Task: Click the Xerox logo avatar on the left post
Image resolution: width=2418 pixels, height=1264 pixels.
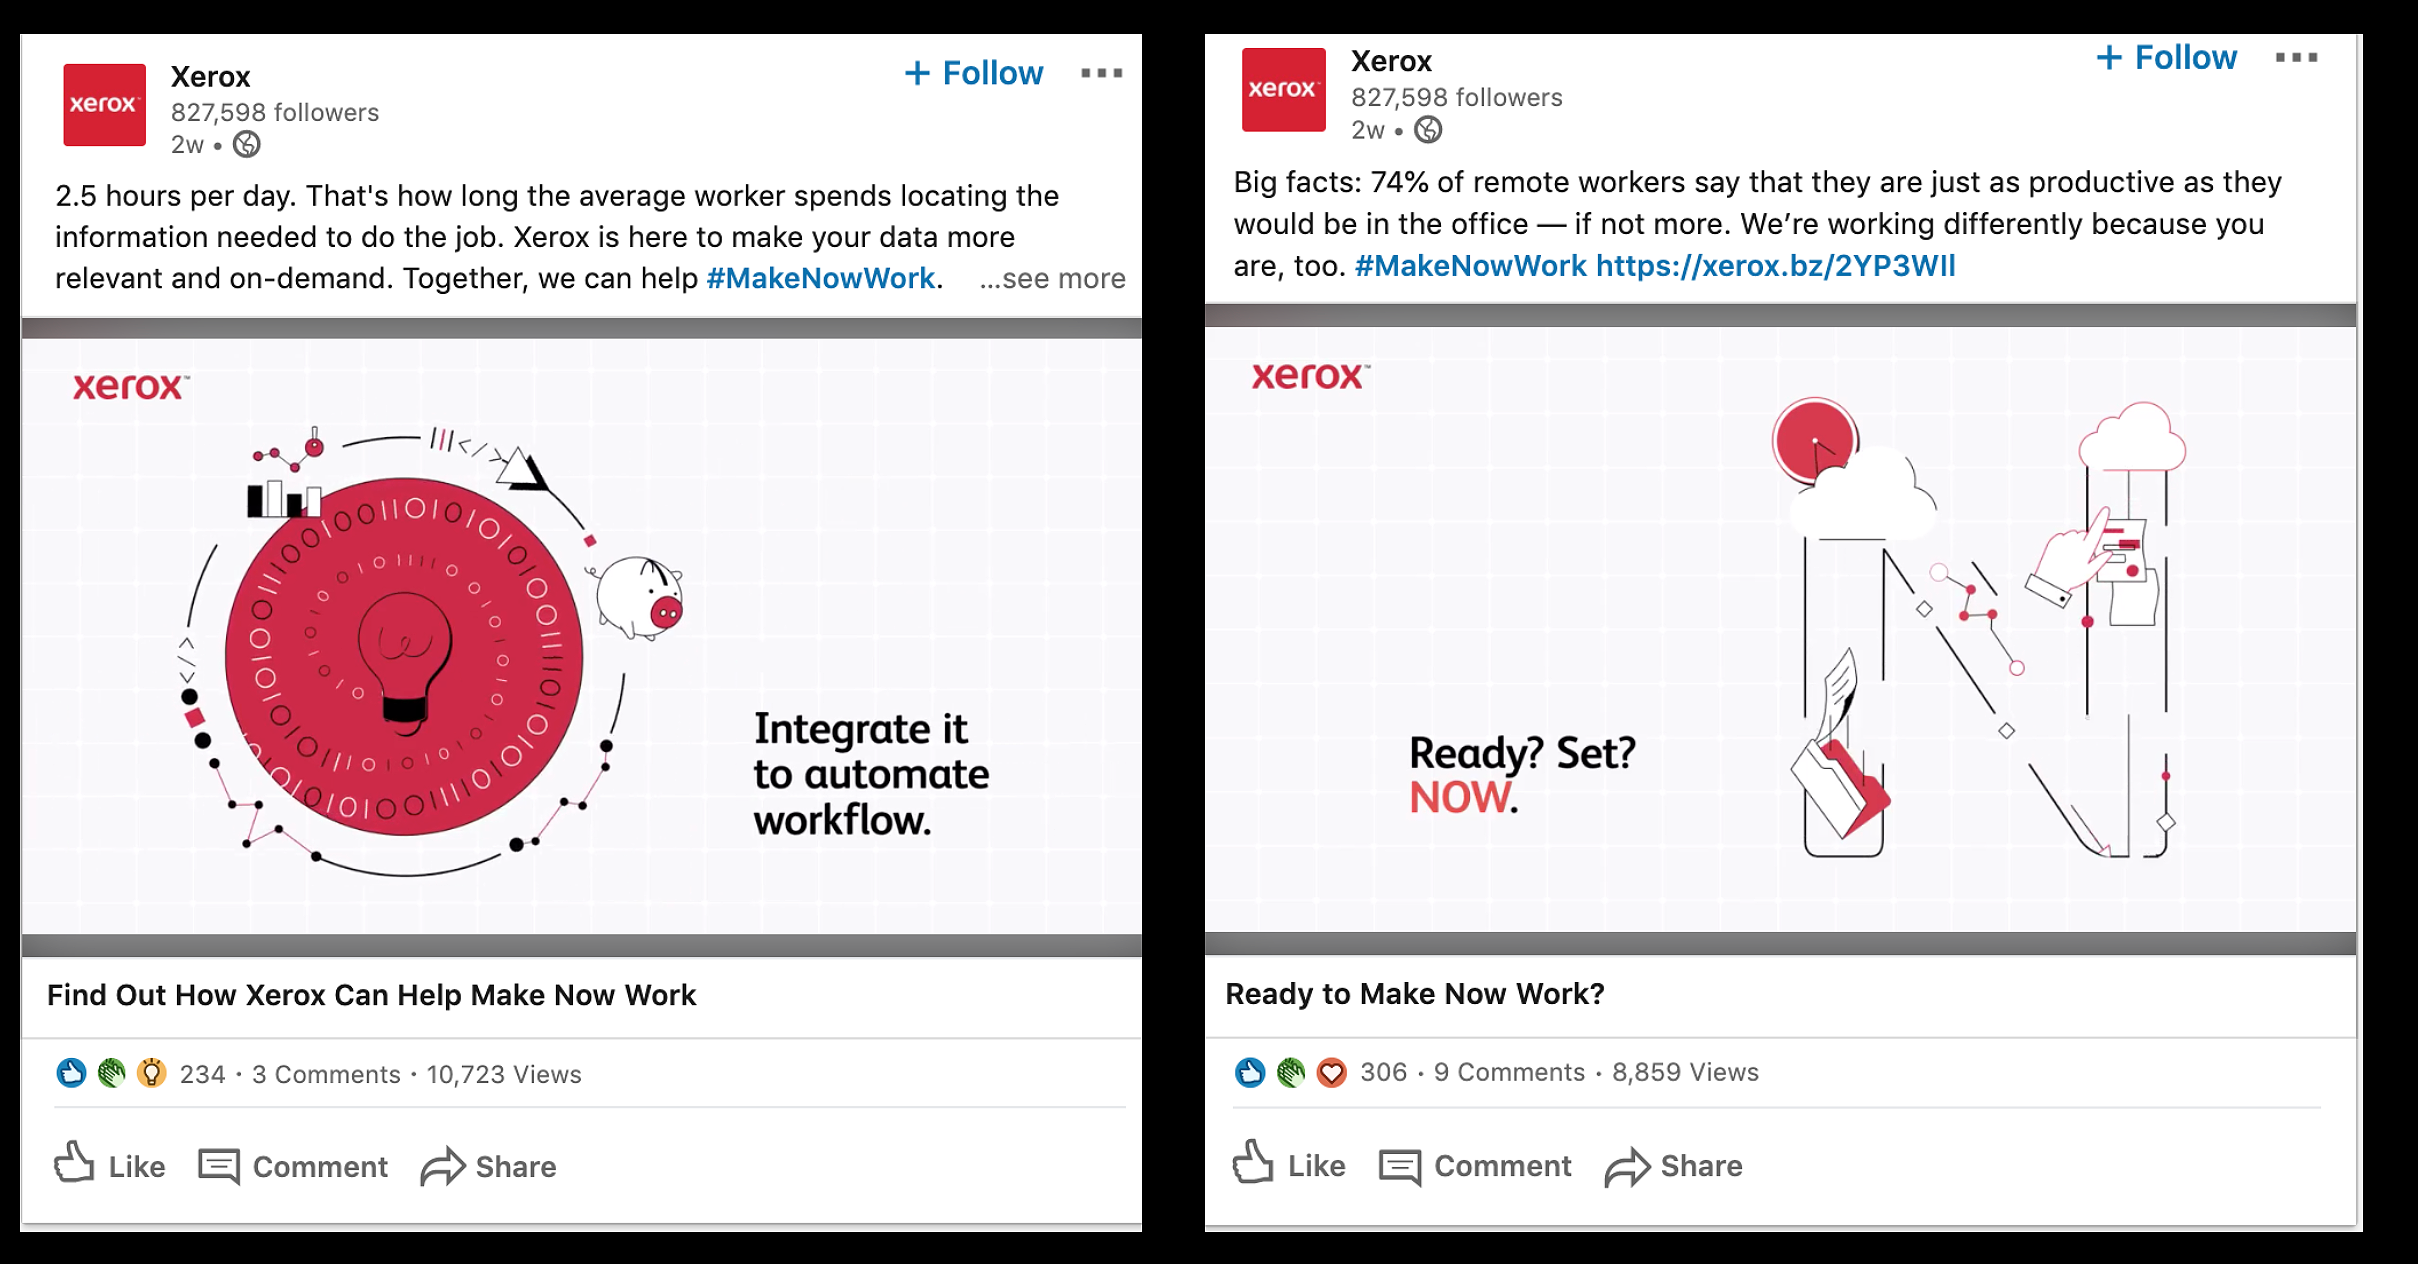Action: click(104, 105)
